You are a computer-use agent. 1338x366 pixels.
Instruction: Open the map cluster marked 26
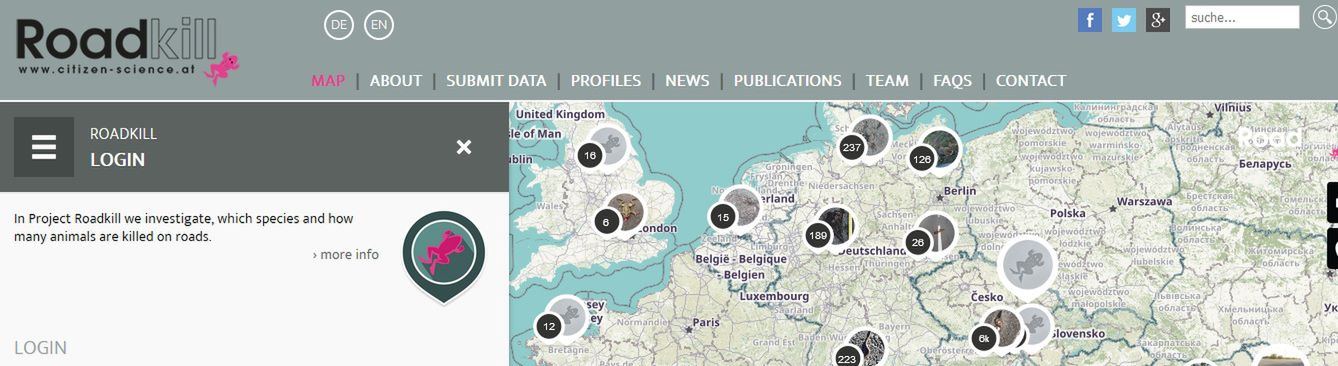[x=918, y=242]
